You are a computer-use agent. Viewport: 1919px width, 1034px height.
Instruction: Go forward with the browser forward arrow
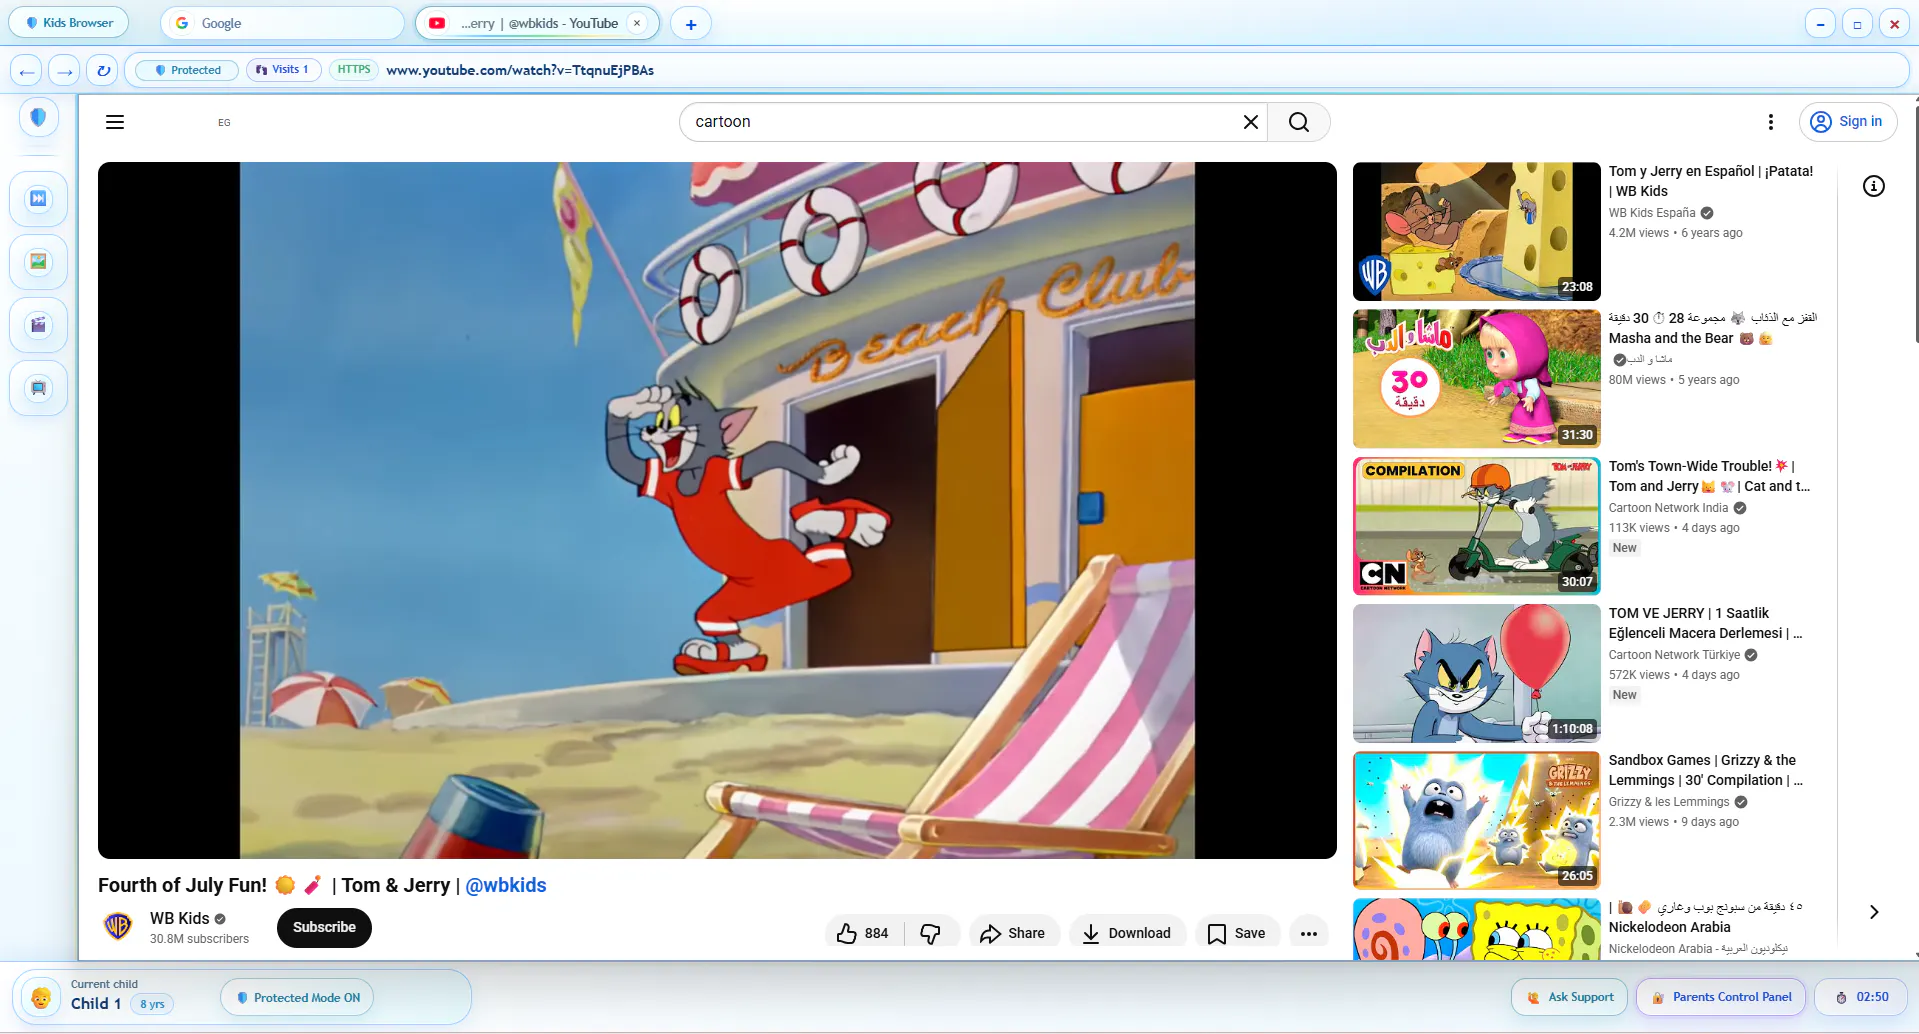point(64,71)
